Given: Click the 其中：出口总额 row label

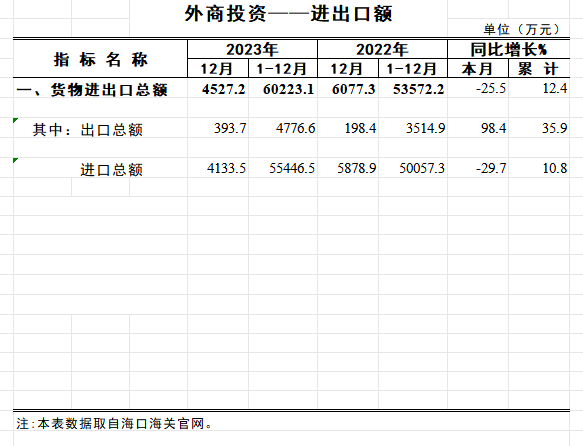Looking at the screenshot, I should click(x=88, y=130).
